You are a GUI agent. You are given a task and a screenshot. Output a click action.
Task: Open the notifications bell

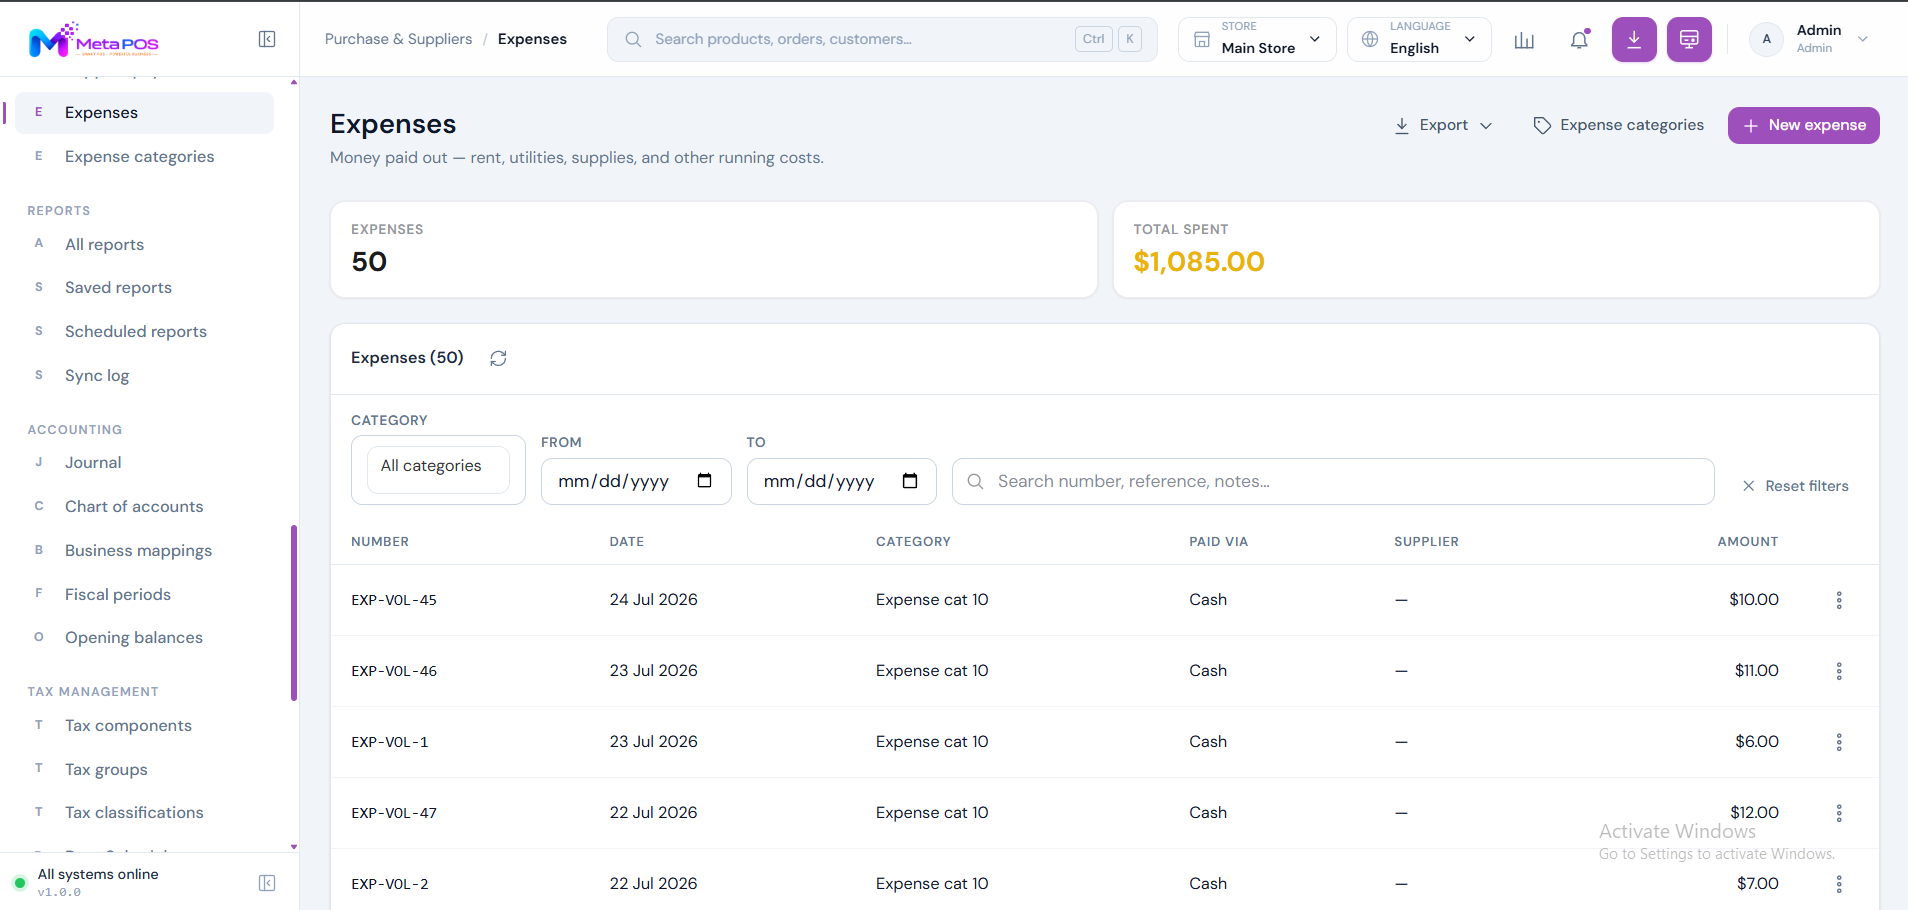pyautogui.click(x=1580, y=40)
